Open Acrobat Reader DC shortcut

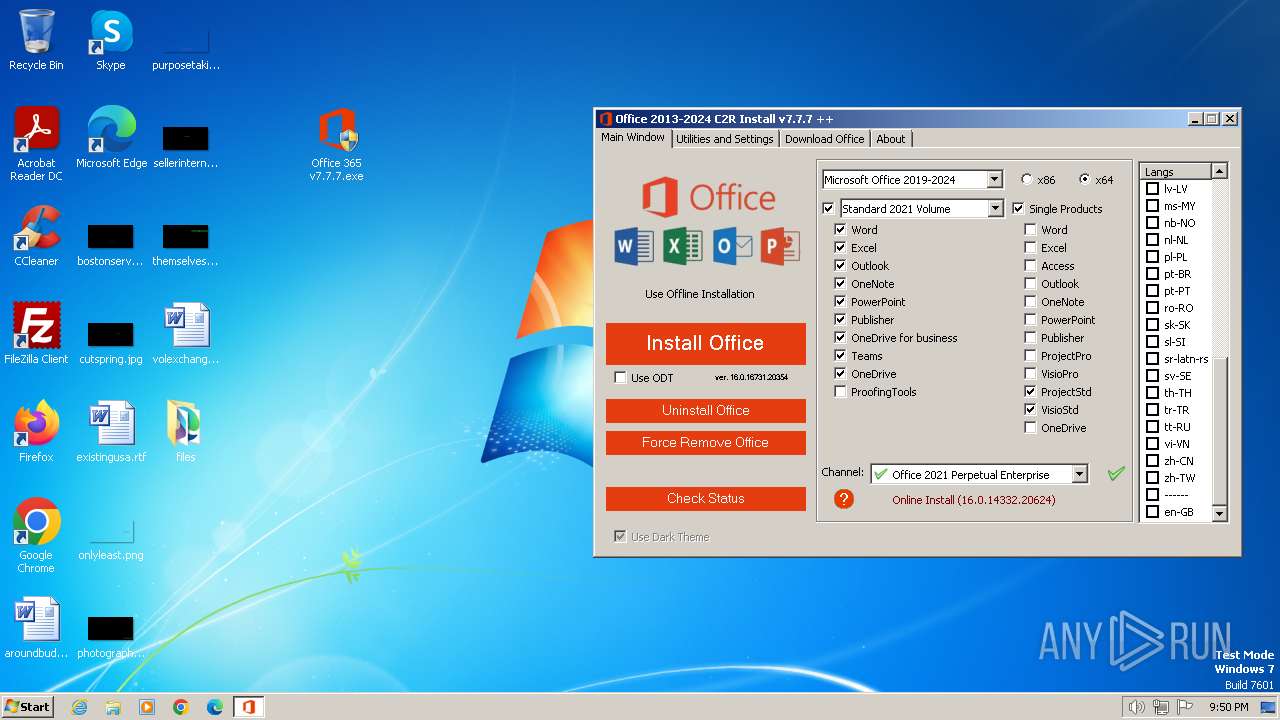(x=36, y=143)
